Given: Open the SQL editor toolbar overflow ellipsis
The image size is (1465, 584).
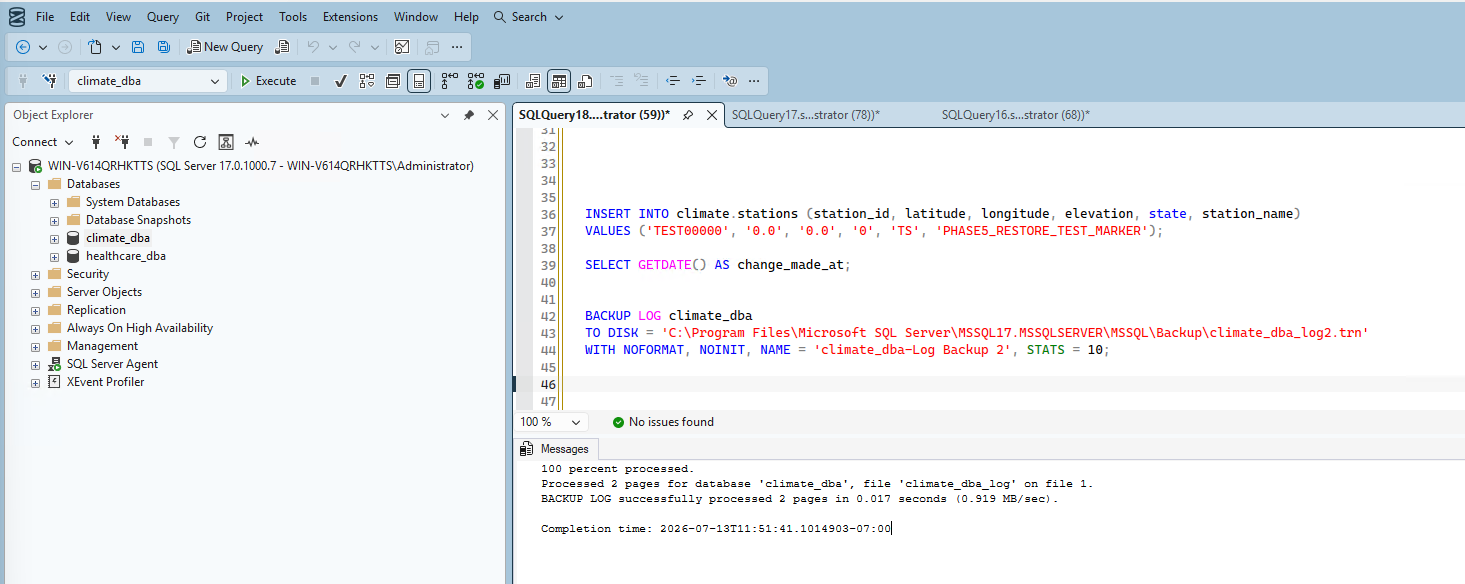Looking at the screenshot, I should 754,81.
